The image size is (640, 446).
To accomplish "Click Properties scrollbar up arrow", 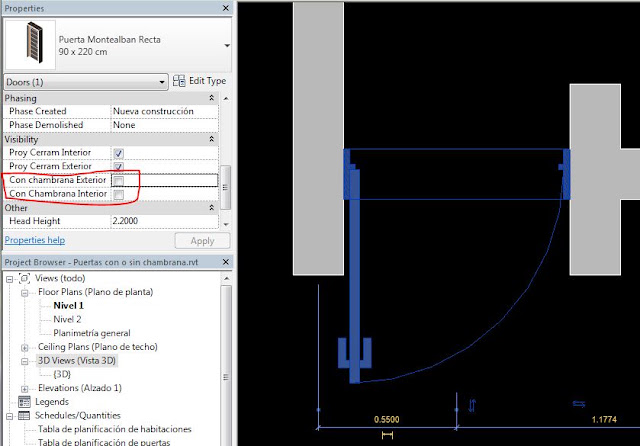I will [x=226, y=98].
